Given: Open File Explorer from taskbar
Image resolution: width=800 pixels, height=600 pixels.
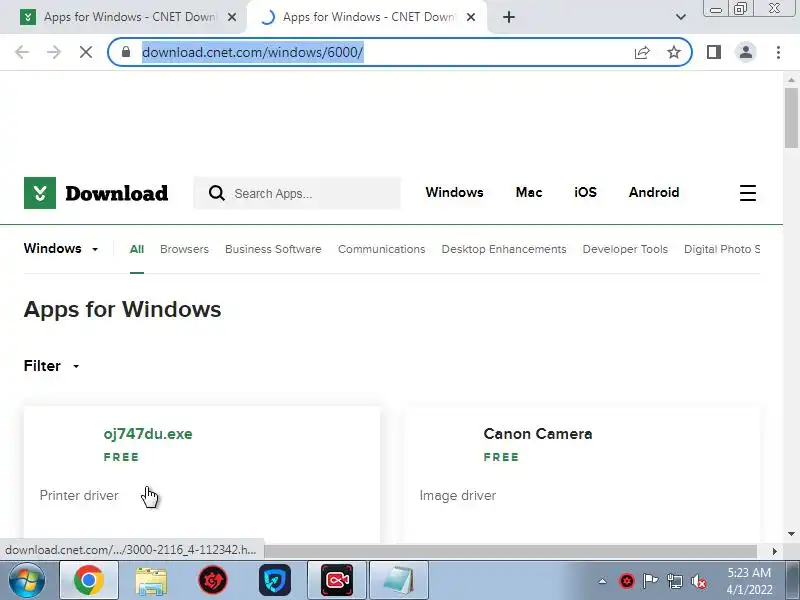Looking at the screenshot, I should pos(151,580).
